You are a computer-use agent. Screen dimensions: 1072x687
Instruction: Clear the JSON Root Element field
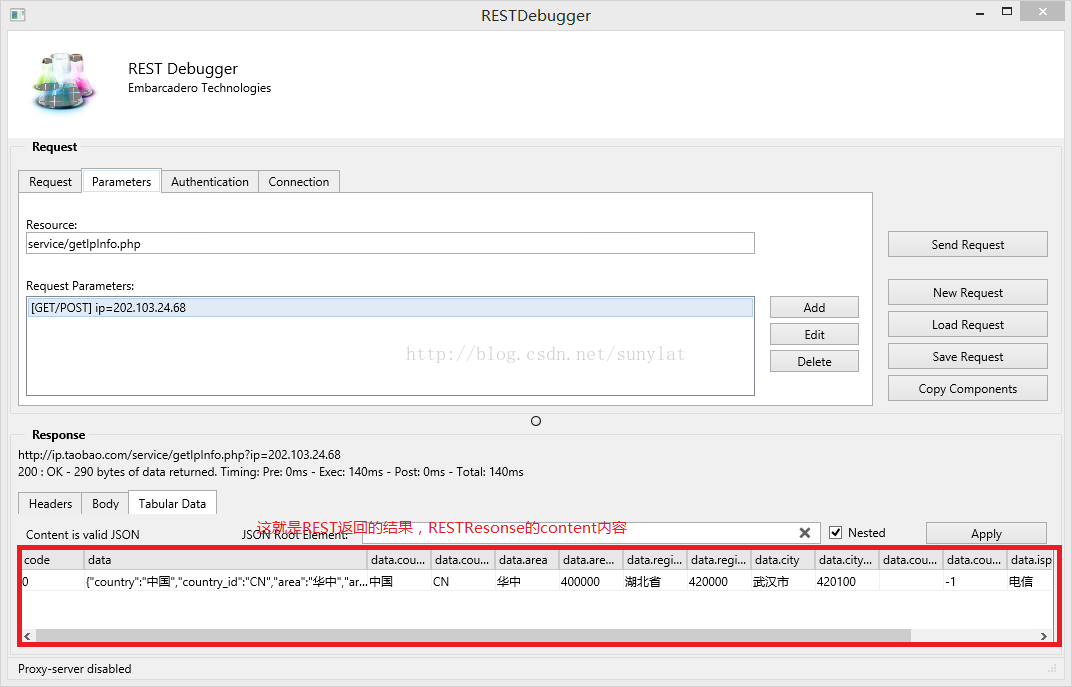click(x=805, y=533)
